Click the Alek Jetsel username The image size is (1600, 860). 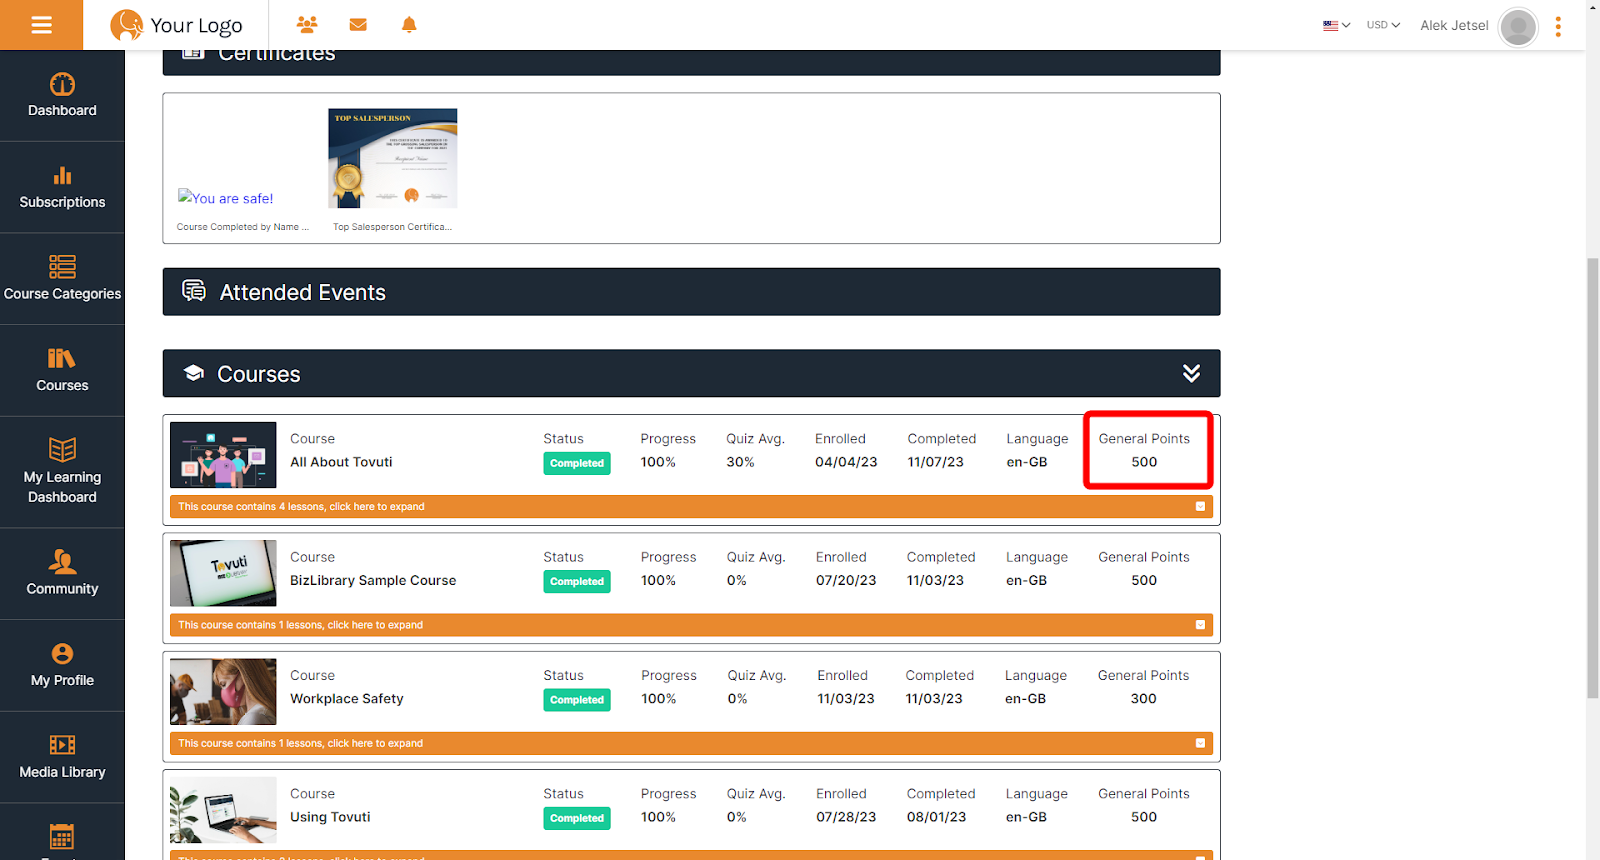pos(1454,26)
